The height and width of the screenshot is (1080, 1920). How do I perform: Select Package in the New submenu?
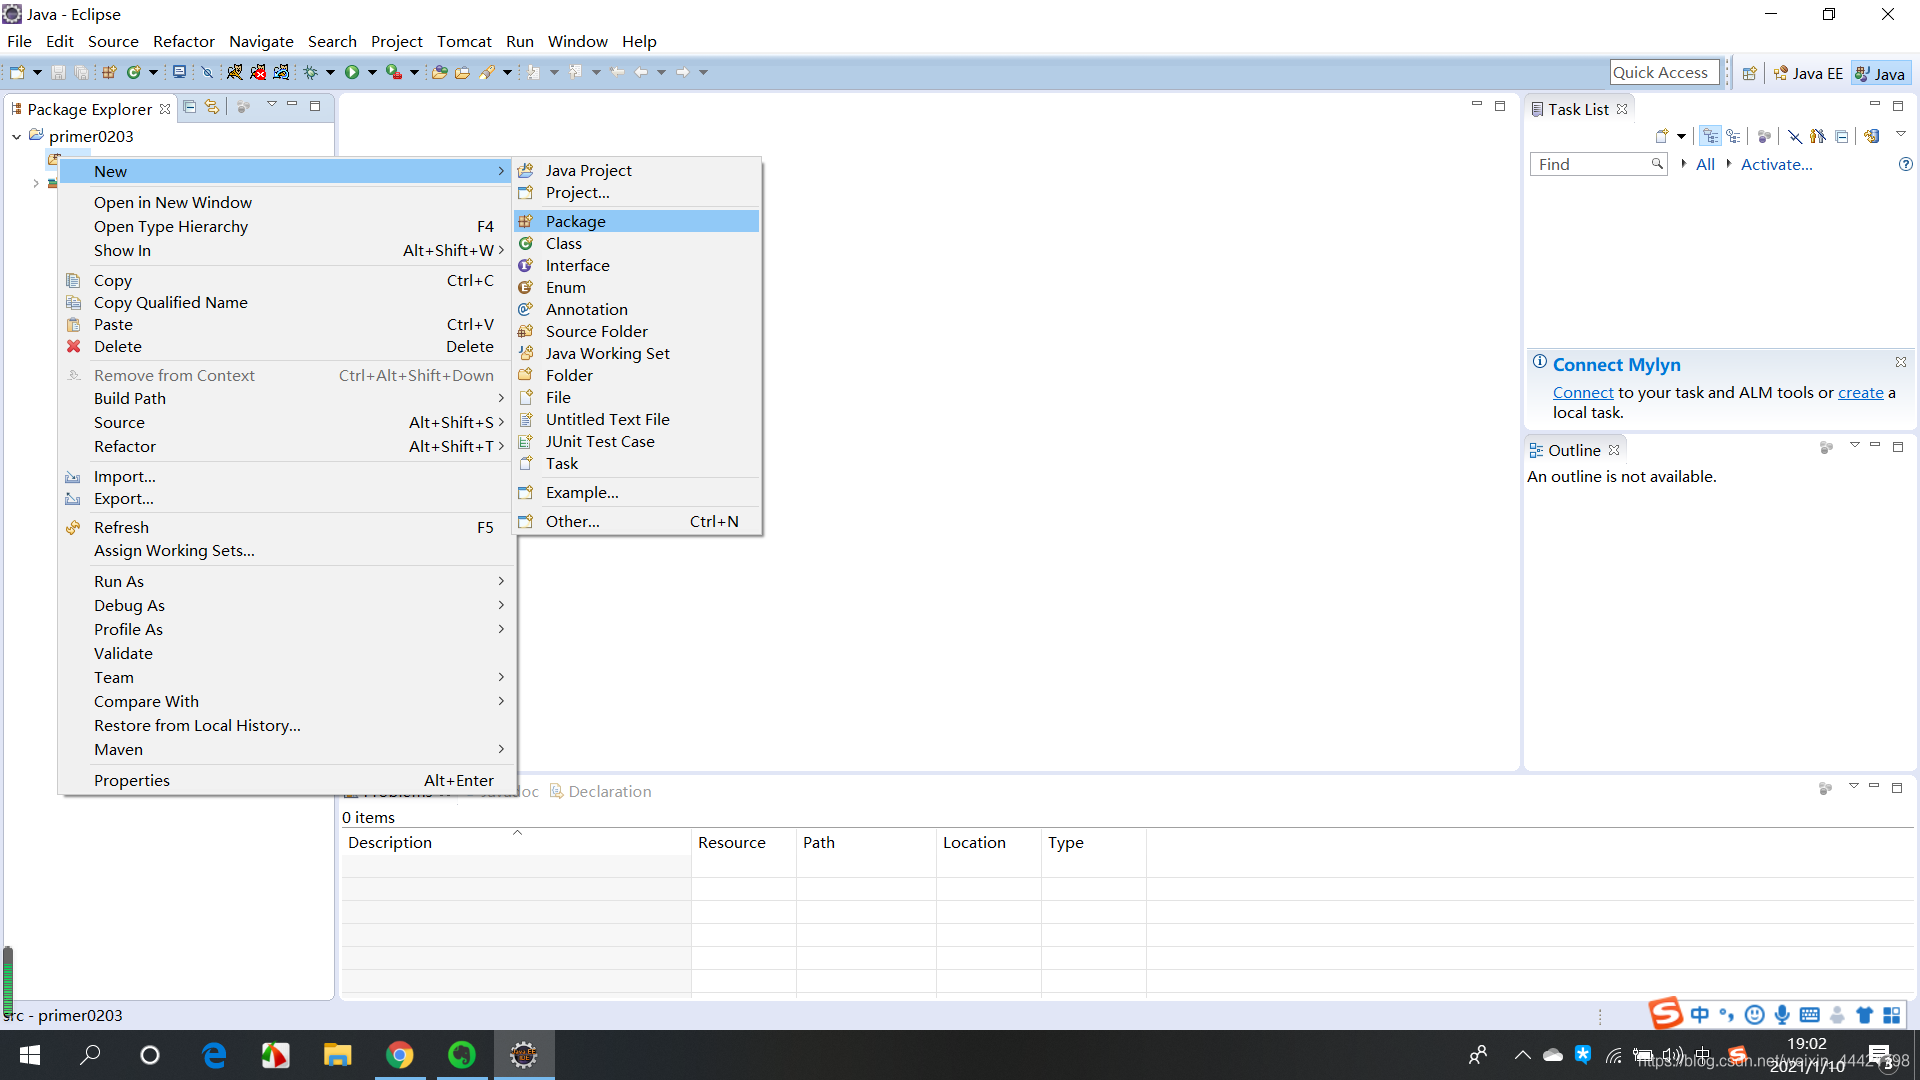[636, 221]
